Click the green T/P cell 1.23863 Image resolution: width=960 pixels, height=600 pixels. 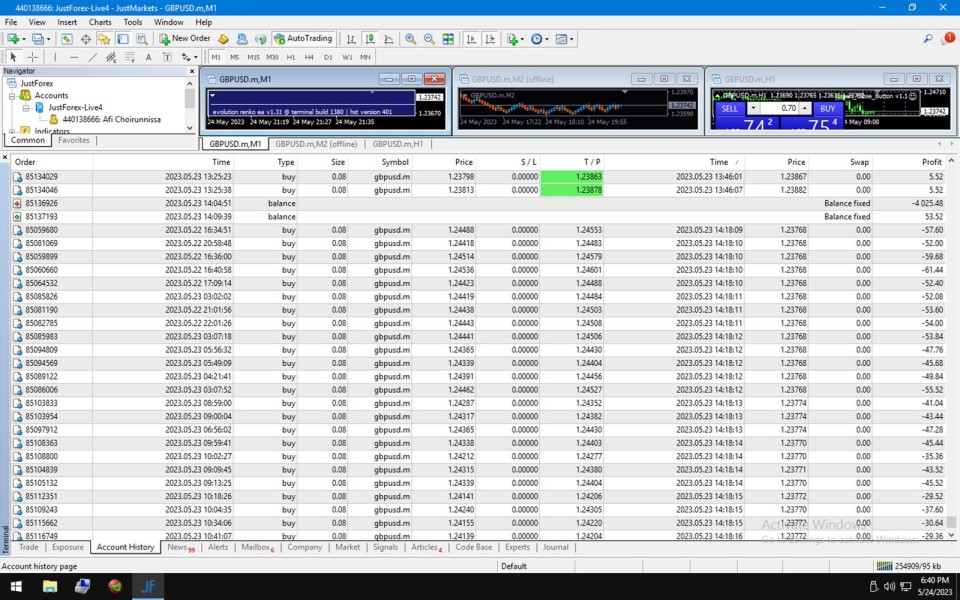pyautogui.click(x=571, y=176)
